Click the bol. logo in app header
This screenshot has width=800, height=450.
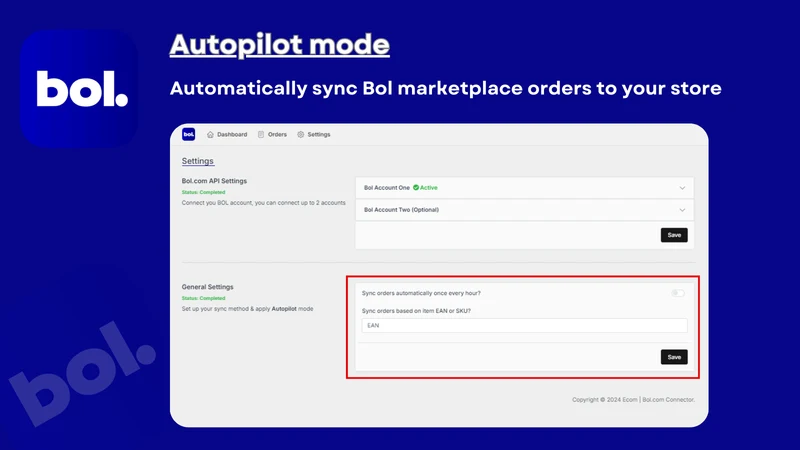point(188,134)
